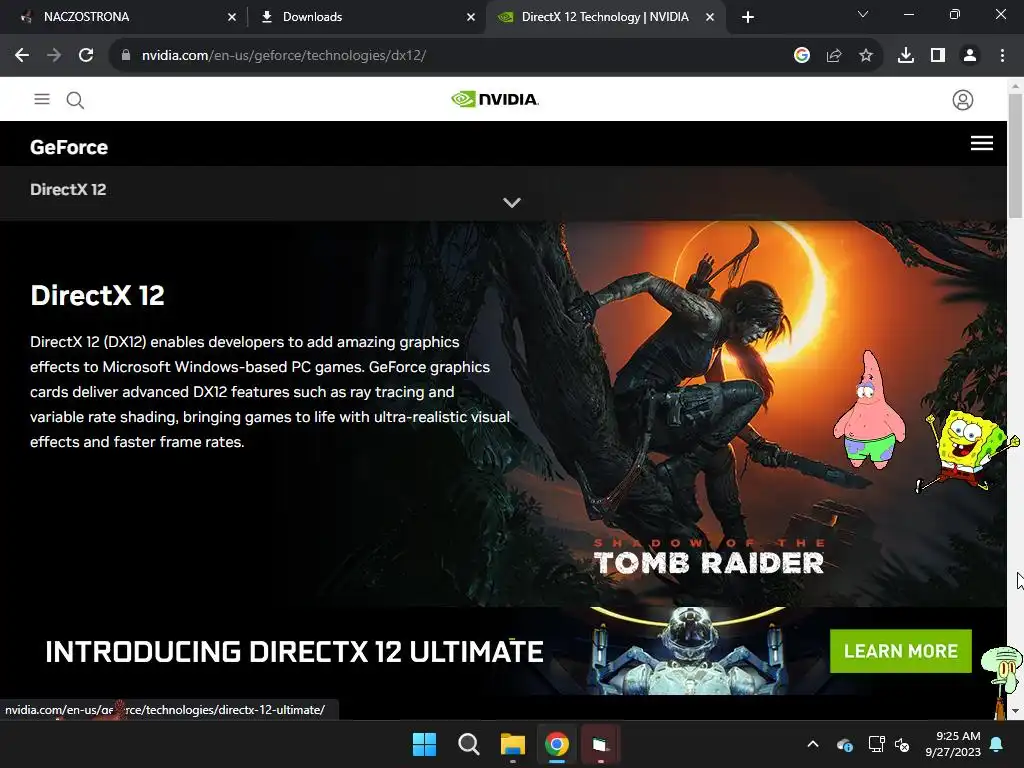This screenshot has height=768, width=1024.
Task: Open NVIDIA site hamburger menu
Action: click(42, 99)
